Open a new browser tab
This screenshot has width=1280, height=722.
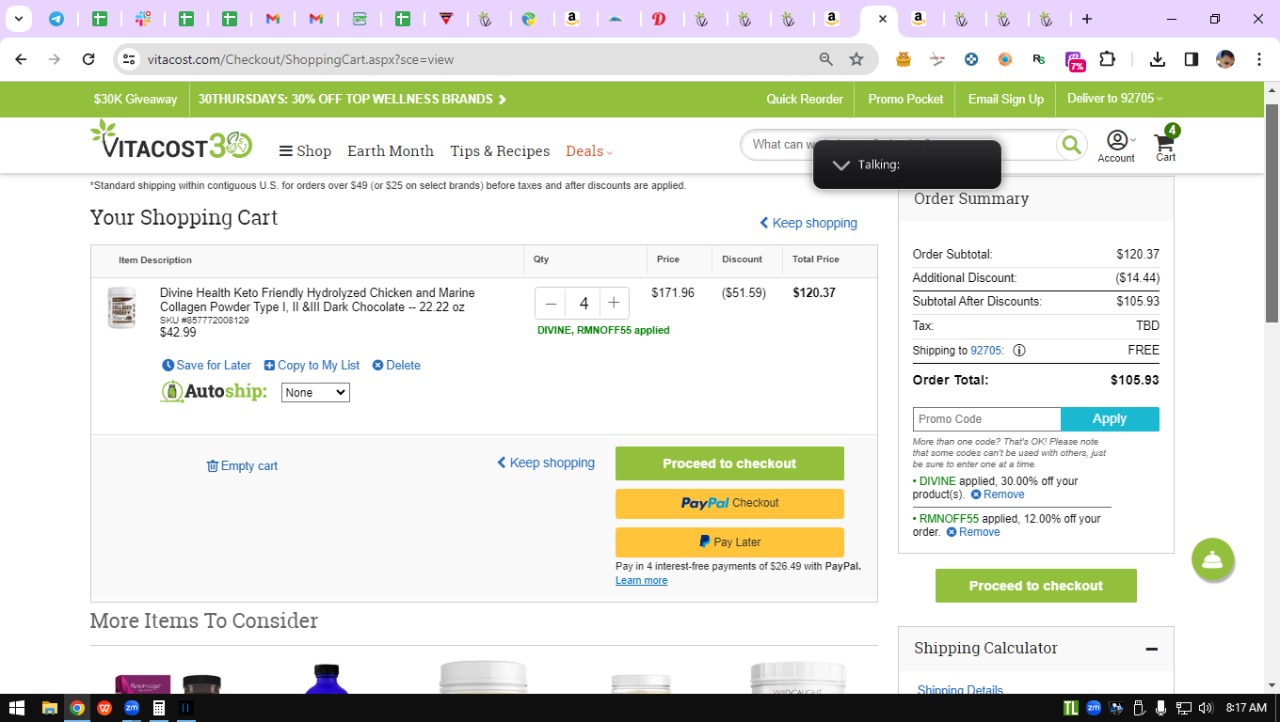[x=1087, y=19]
